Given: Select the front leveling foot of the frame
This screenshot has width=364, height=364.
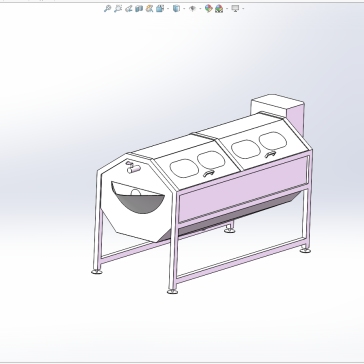Looking at the screenshot, I should pos(172,292).
